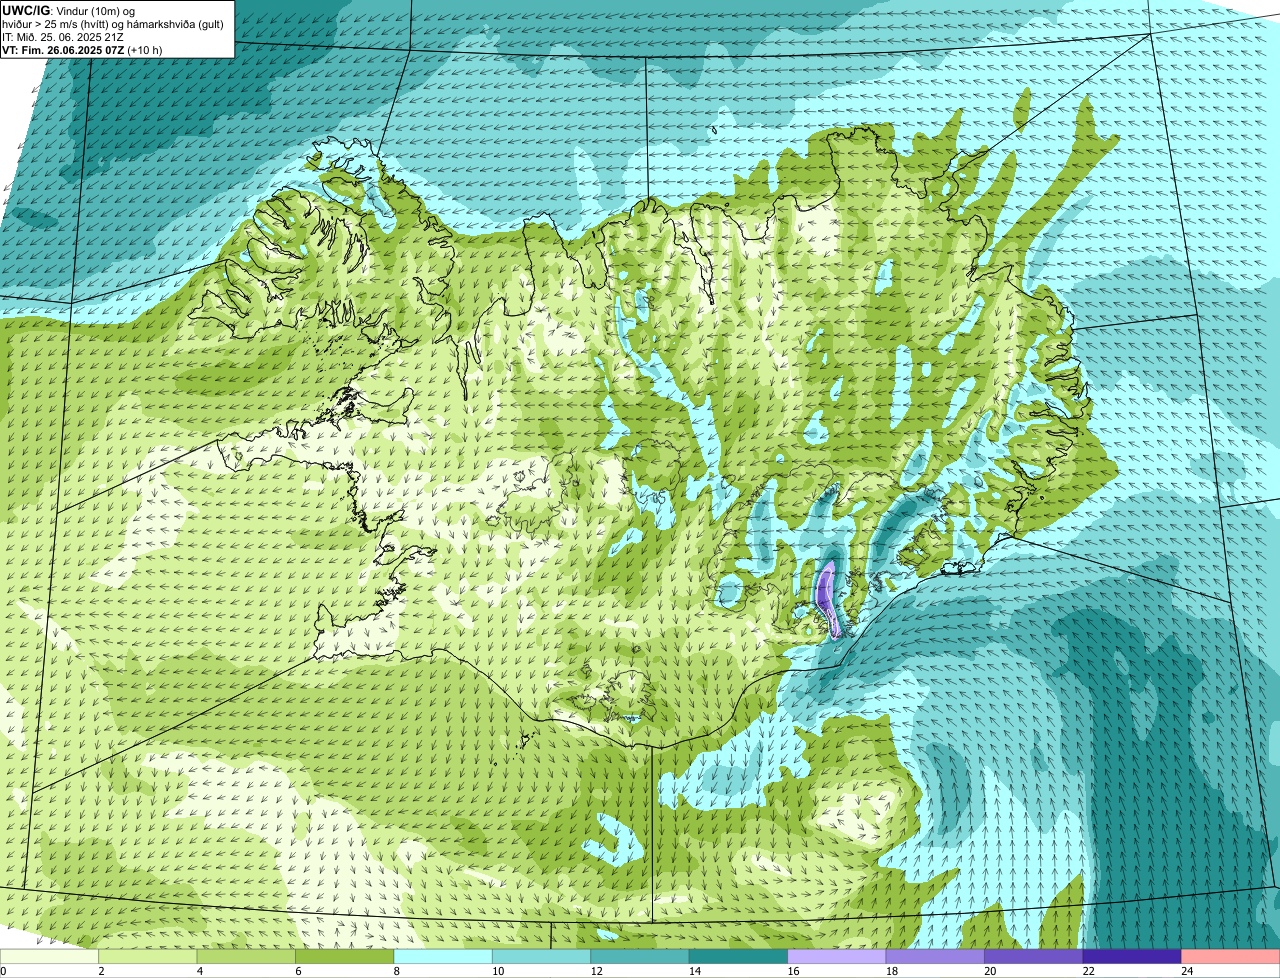Click the 14–16 m/s dark teal swatch
This screenshot has width=1280, height=978.
pyautogui.click(x=739, y=957)
